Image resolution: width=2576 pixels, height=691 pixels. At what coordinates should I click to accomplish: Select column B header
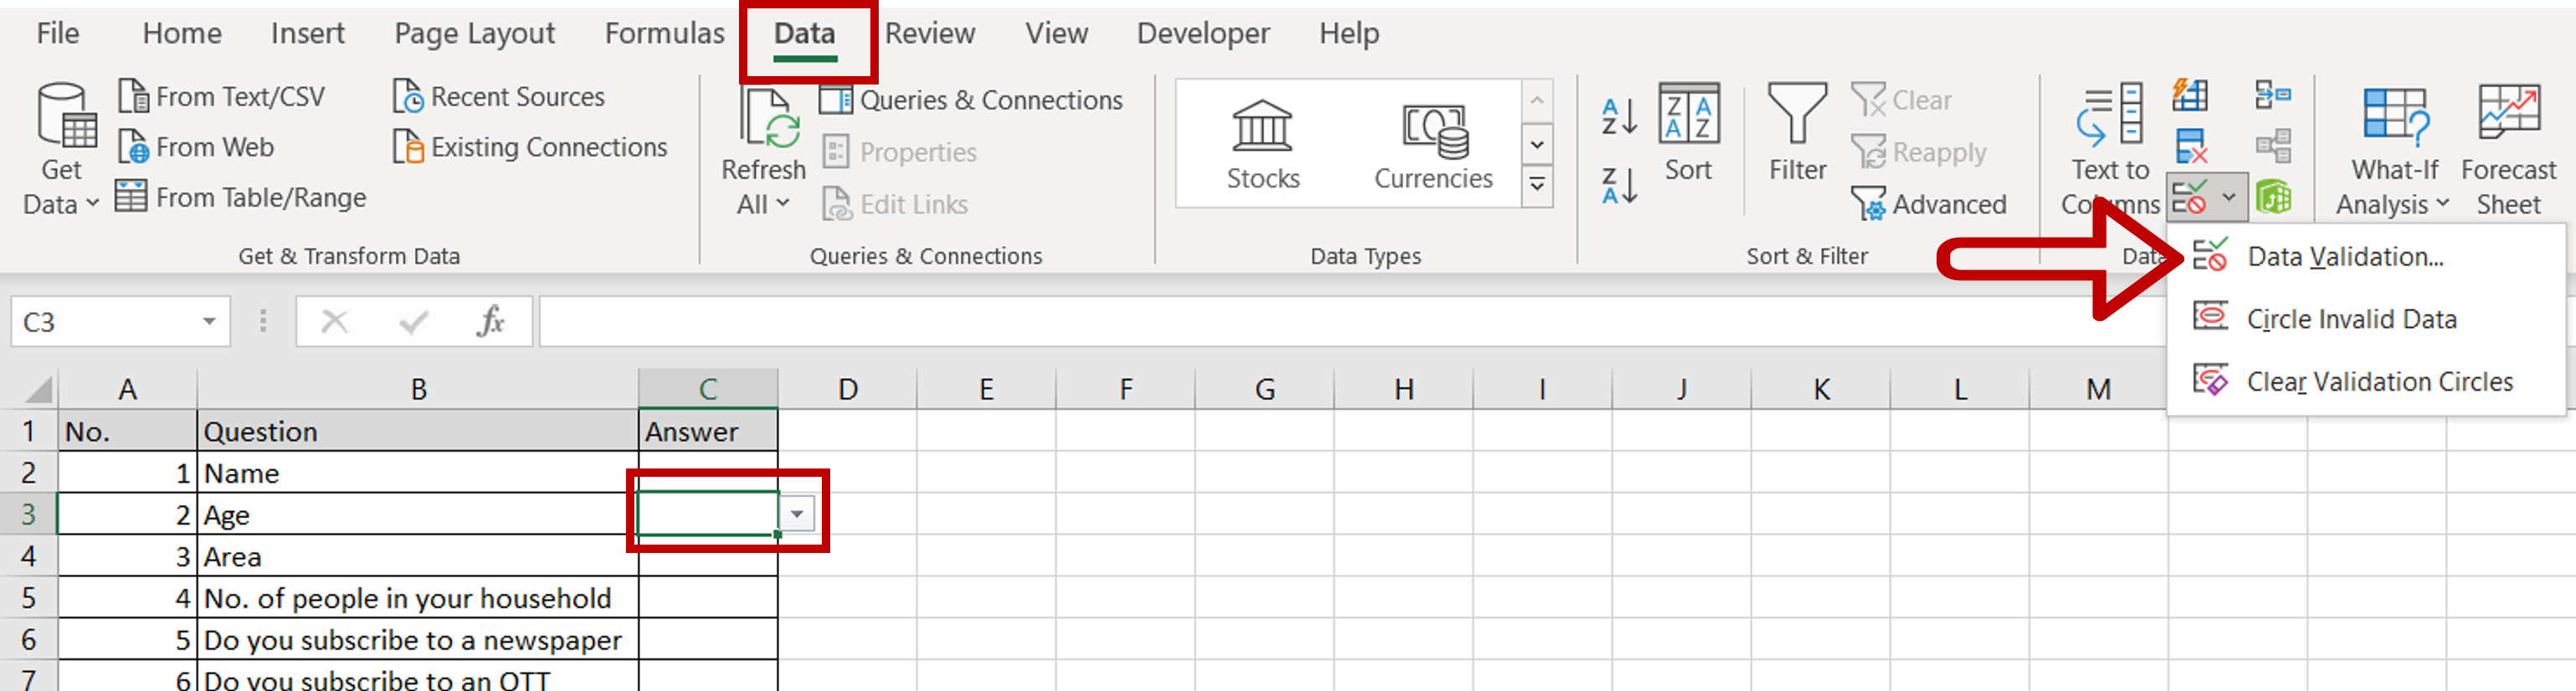coord(418,388)
